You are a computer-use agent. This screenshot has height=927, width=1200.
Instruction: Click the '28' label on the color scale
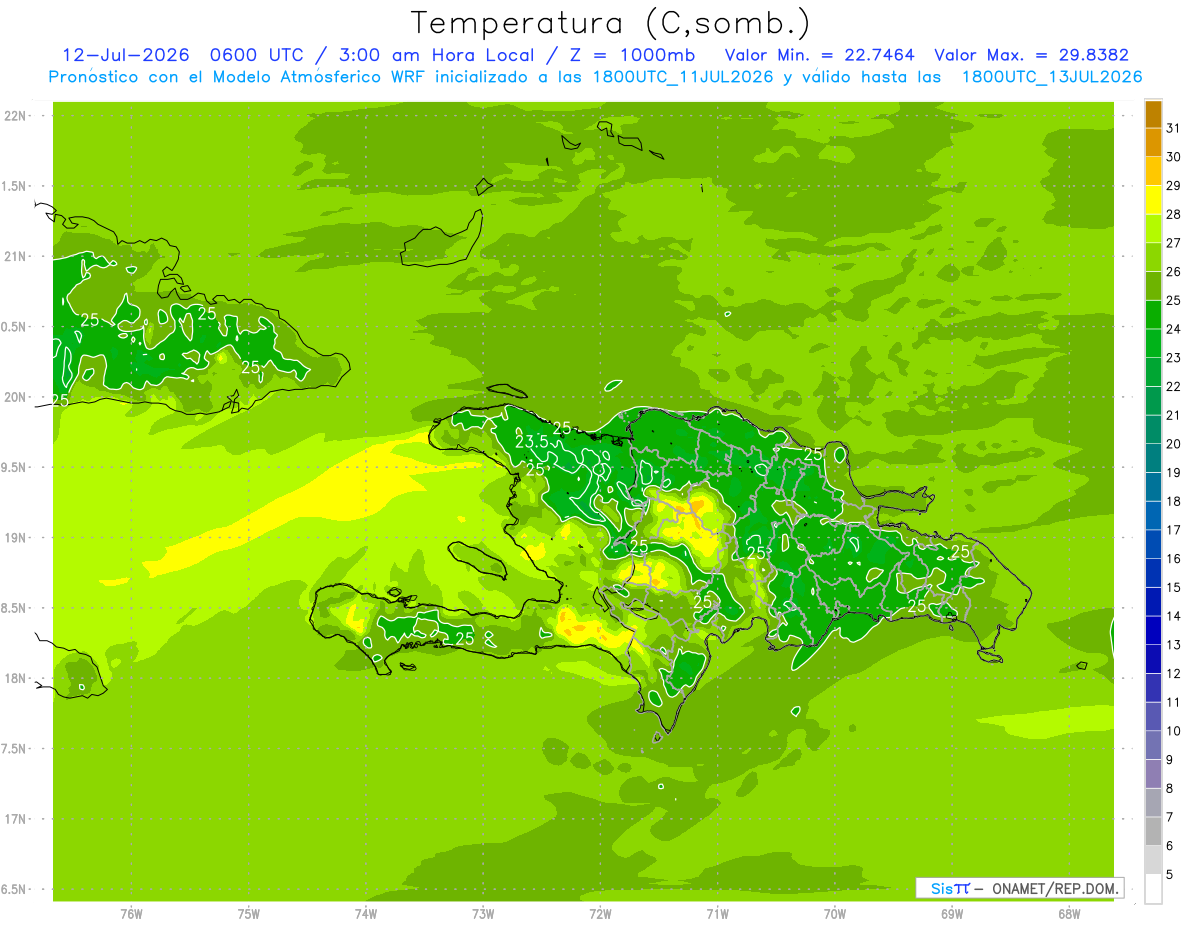(x=1174, y=214)
